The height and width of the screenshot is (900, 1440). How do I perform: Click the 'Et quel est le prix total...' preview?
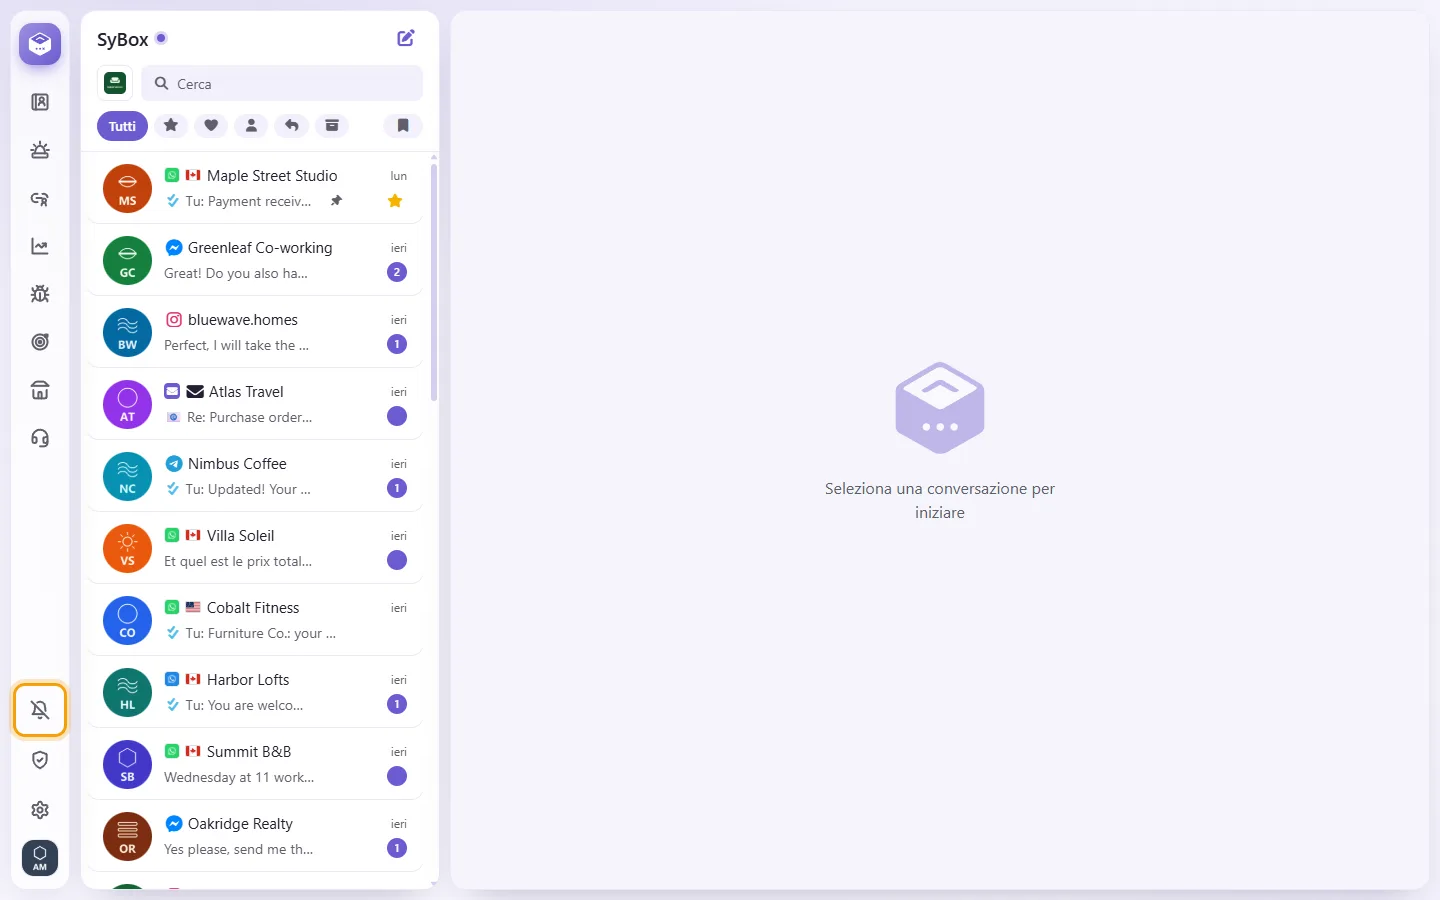(x=238, y=561)
